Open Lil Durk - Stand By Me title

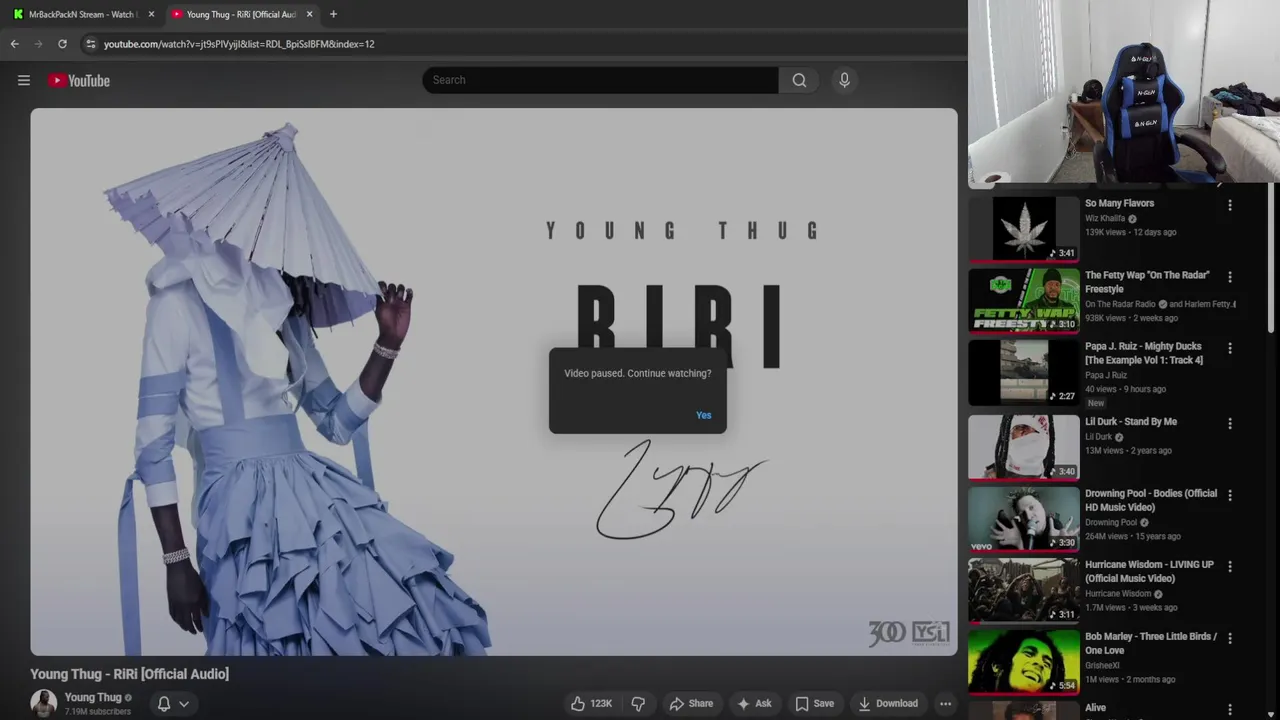1131,422
